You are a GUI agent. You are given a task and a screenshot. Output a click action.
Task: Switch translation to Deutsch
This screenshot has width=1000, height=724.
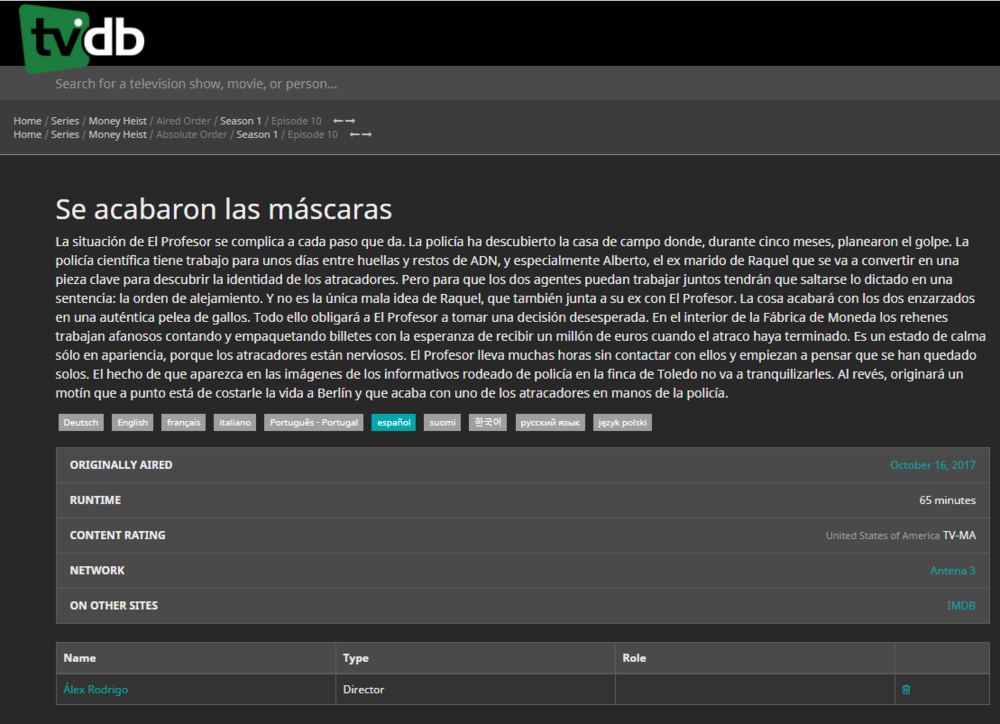pyautogui.click(x=80, y=422)
